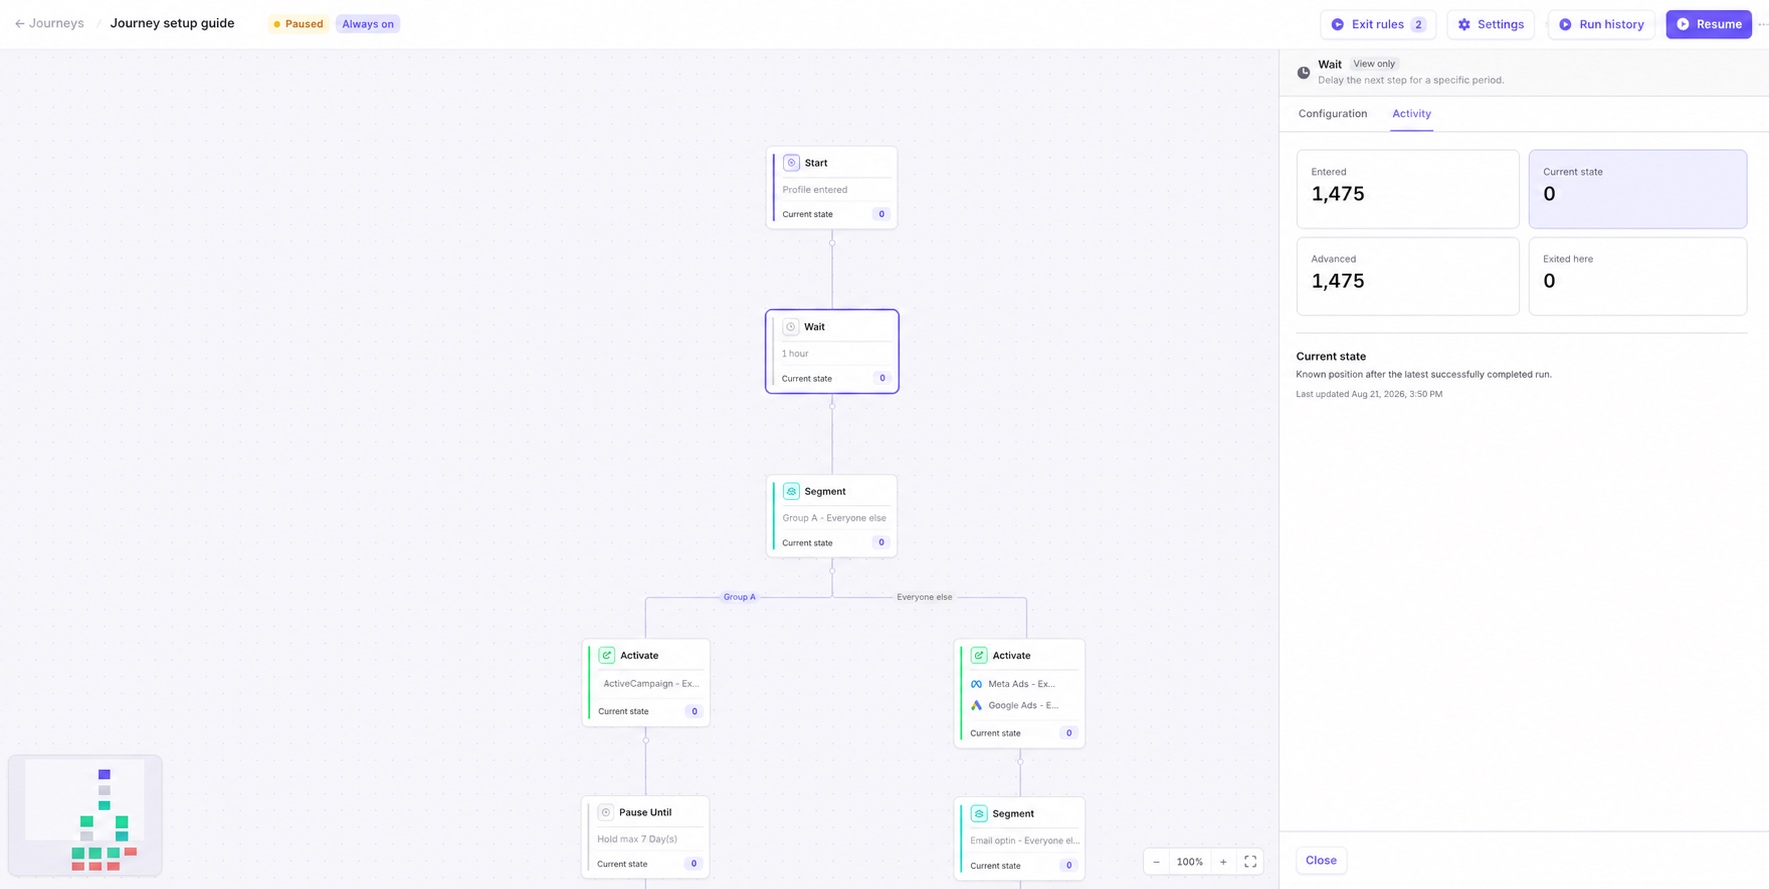1769x889 pixels.
Task: Select the Entered 1,475 stat card
Action: tap(1407, 189)
